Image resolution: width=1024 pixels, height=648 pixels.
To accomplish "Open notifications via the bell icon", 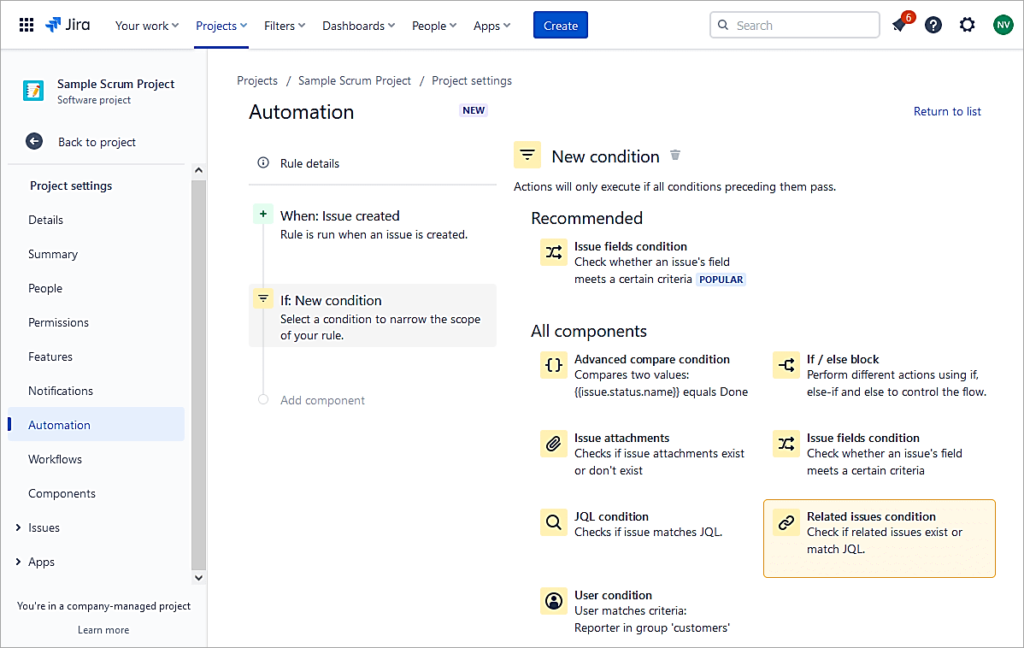I will pos(899,25).
